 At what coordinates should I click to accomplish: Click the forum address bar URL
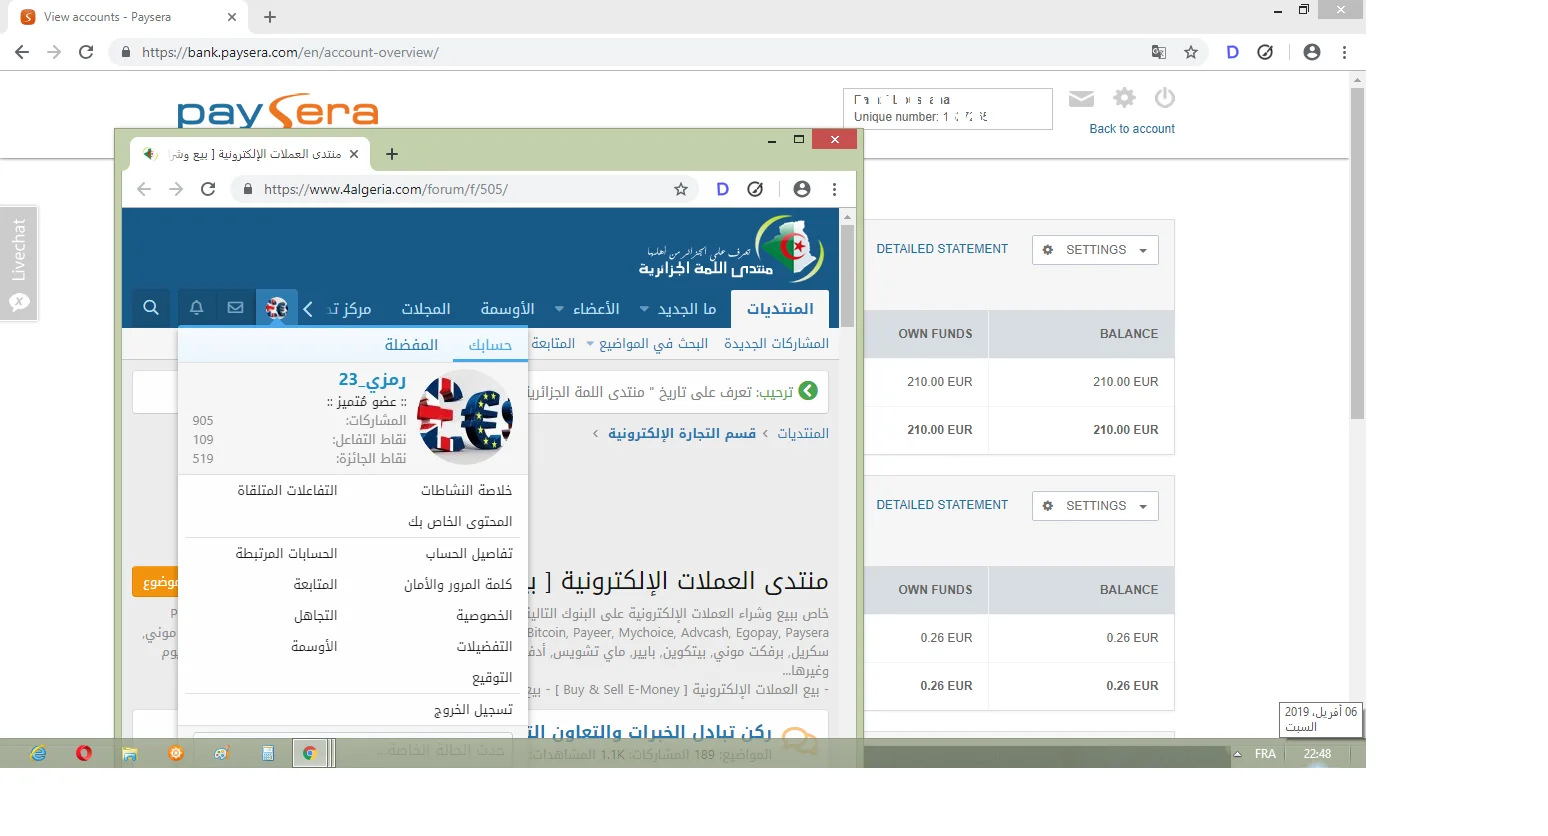point(386,189)
